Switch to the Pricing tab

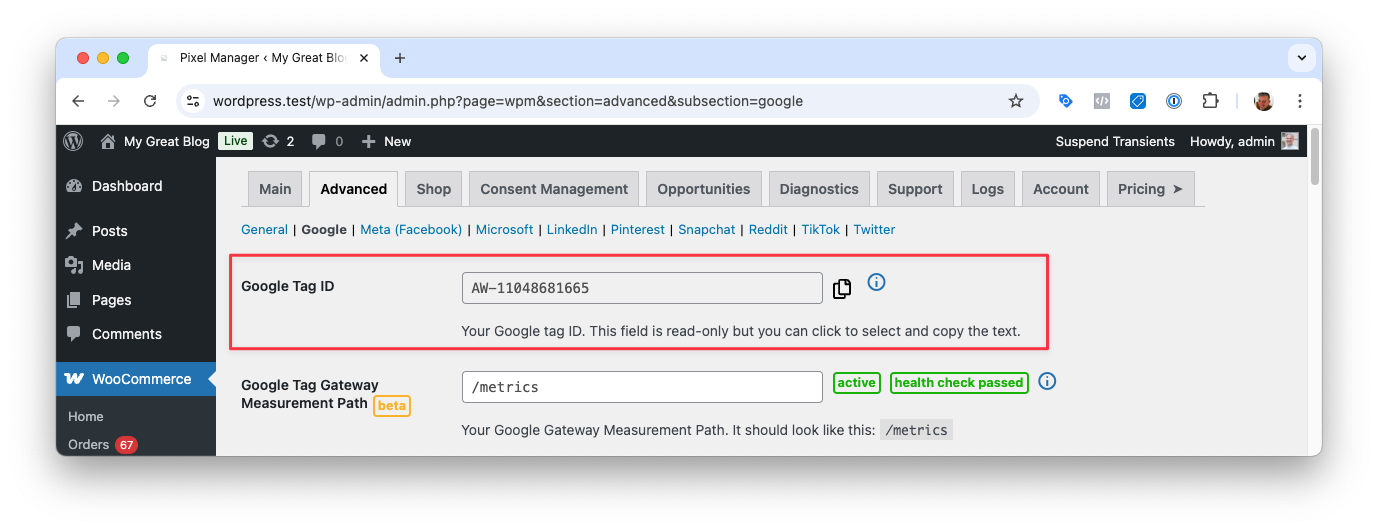1150,189
